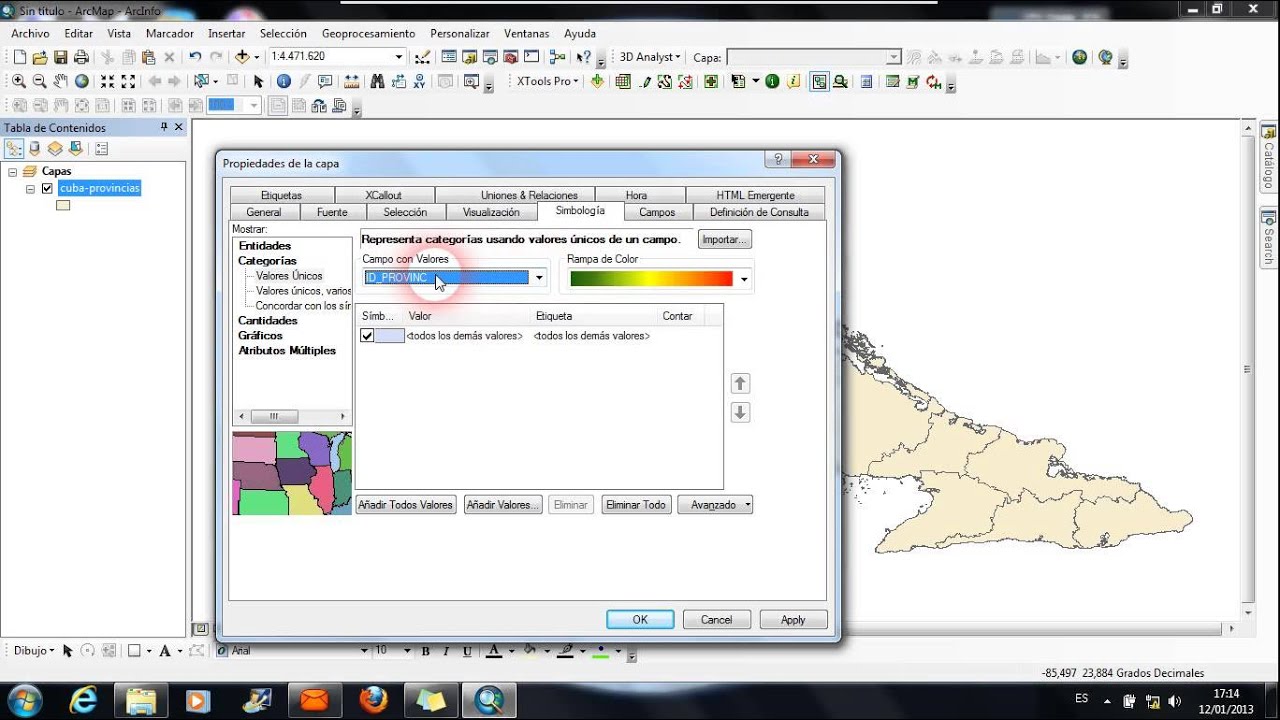The width and height of the screenshot is (1280, 720).
Task: Click List By Drawing Order icon
Action: (14, 148)
